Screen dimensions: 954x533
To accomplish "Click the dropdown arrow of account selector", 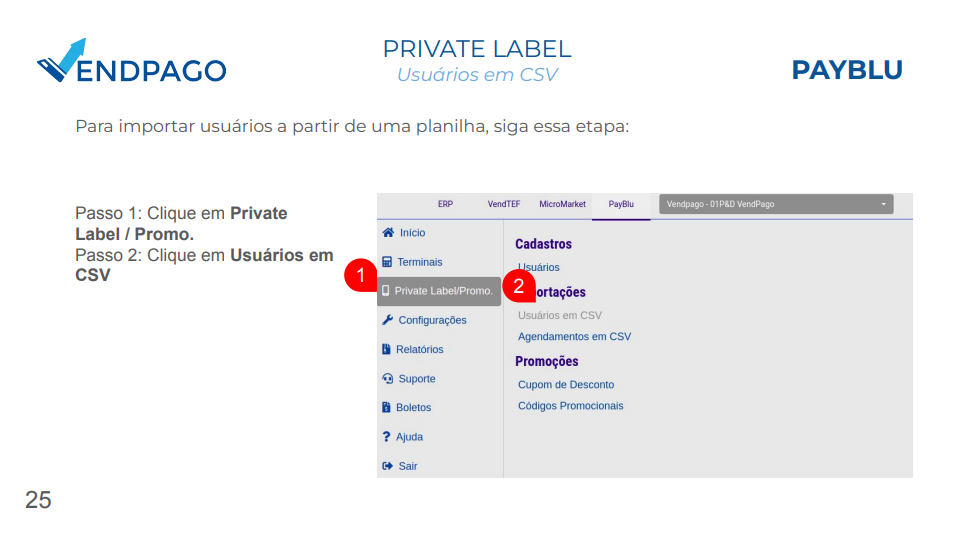I will pos(883,204).
